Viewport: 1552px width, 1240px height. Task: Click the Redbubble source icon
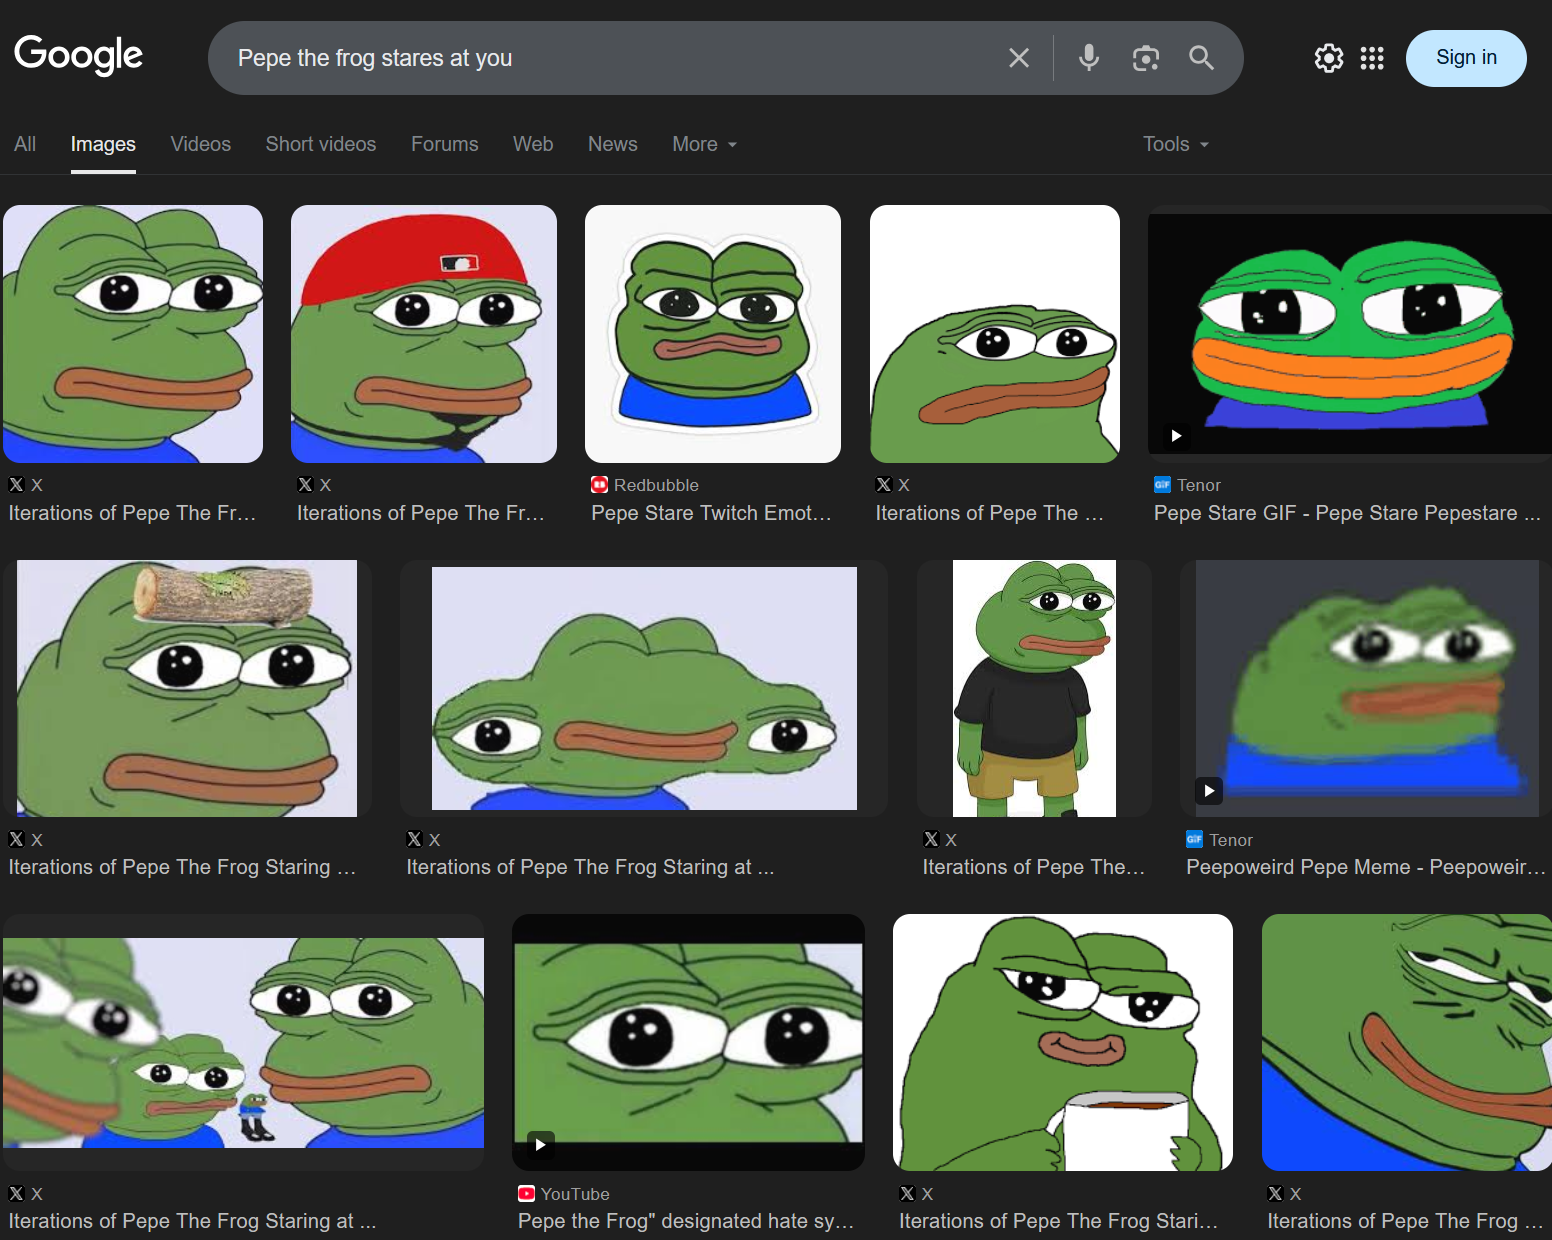click(600, 485)
